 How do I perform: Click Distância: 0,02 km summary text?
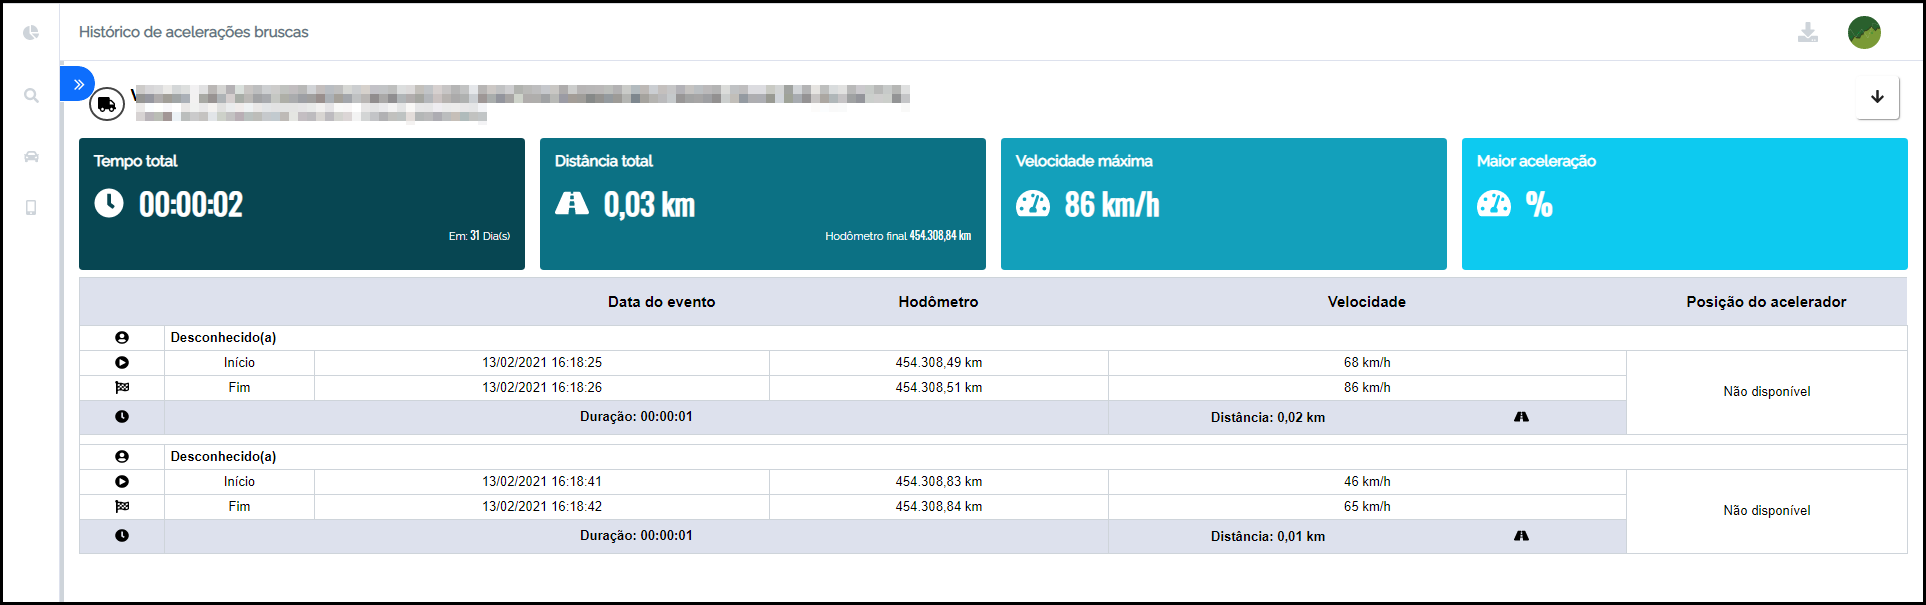1268,418
